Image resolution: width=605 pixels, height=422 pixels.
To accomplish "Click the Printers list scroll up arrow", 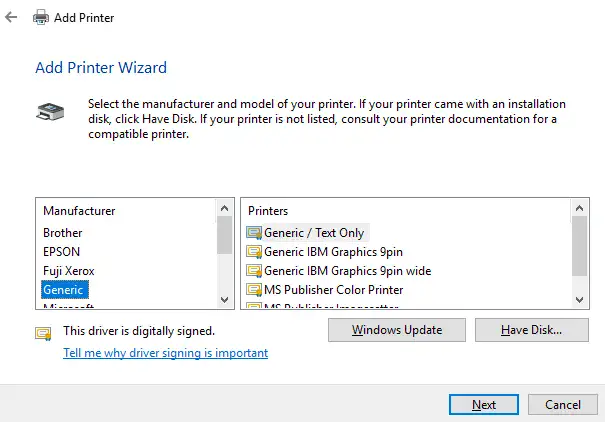I will tap(579, 209).
